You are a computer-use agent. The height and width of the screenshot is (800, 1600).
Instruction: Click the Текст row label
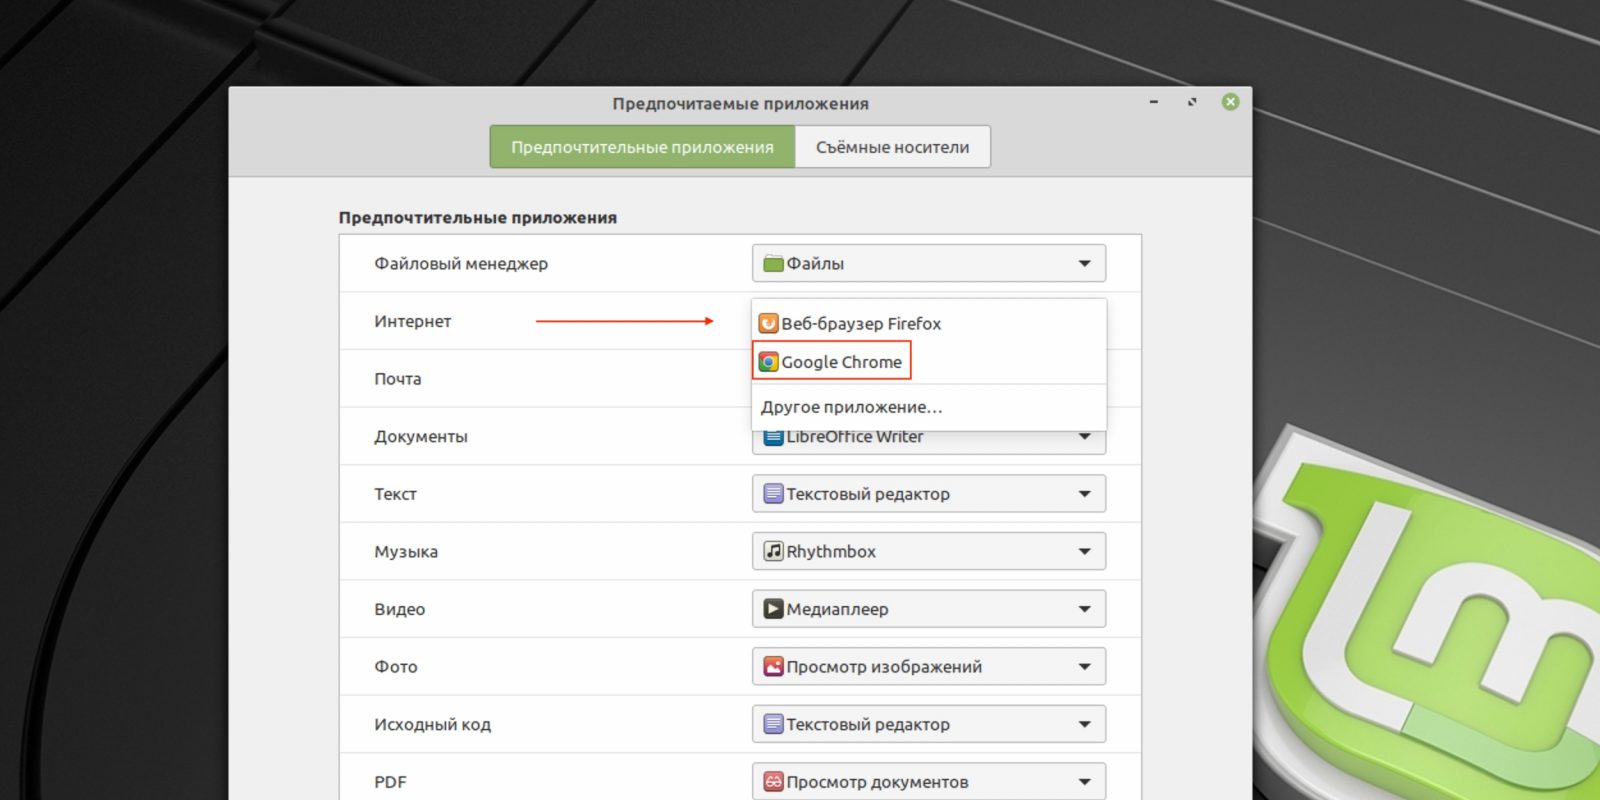(x=395, y=494)
